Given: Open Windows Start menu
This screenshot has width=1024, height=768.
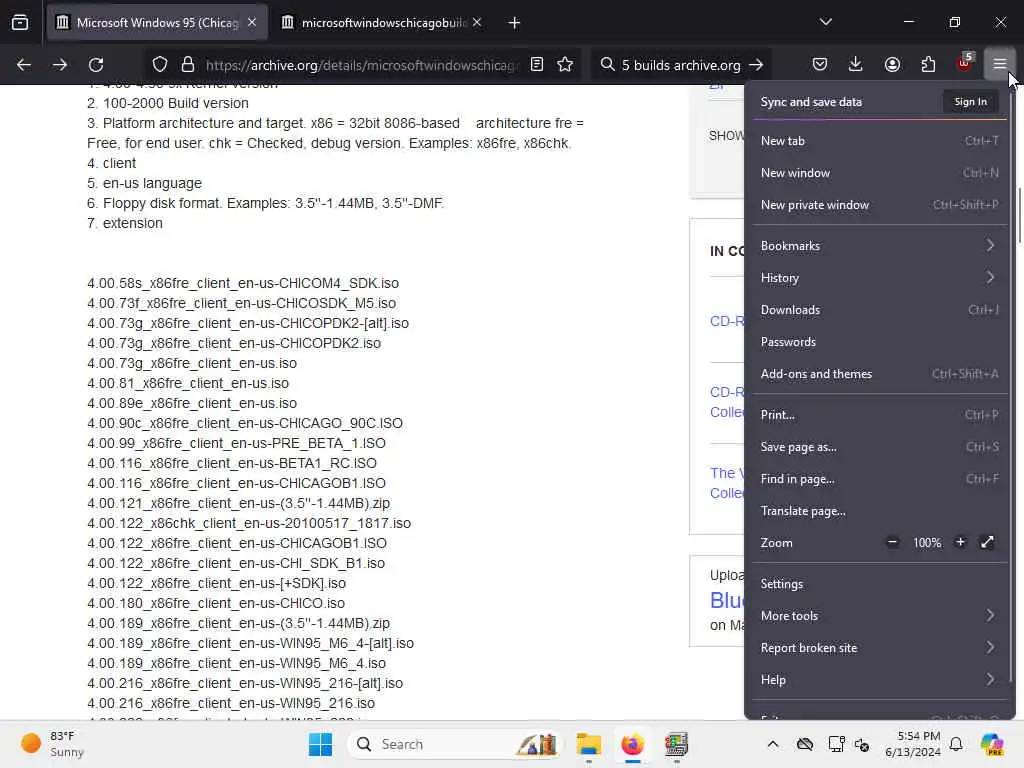Looking at the screenshot, I should (320, 744).
